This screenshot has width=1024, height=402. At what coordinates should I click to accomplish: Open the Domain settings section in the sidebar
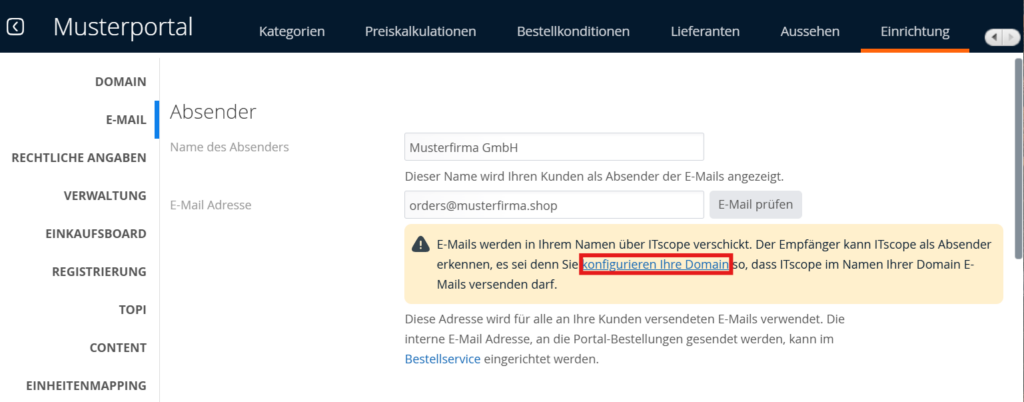coord(120,81)
